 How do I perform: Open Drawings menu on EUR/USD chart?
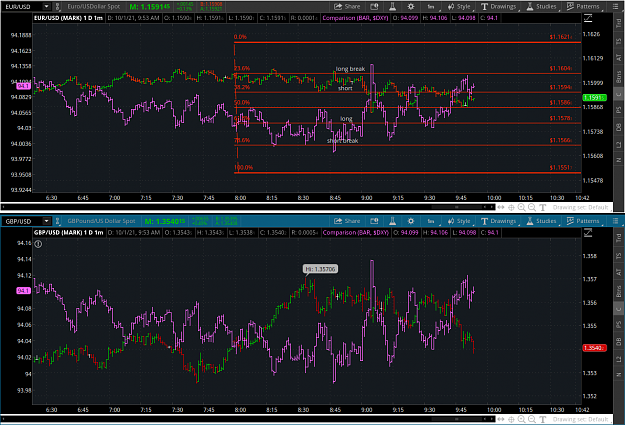click(x=499, y=6)
